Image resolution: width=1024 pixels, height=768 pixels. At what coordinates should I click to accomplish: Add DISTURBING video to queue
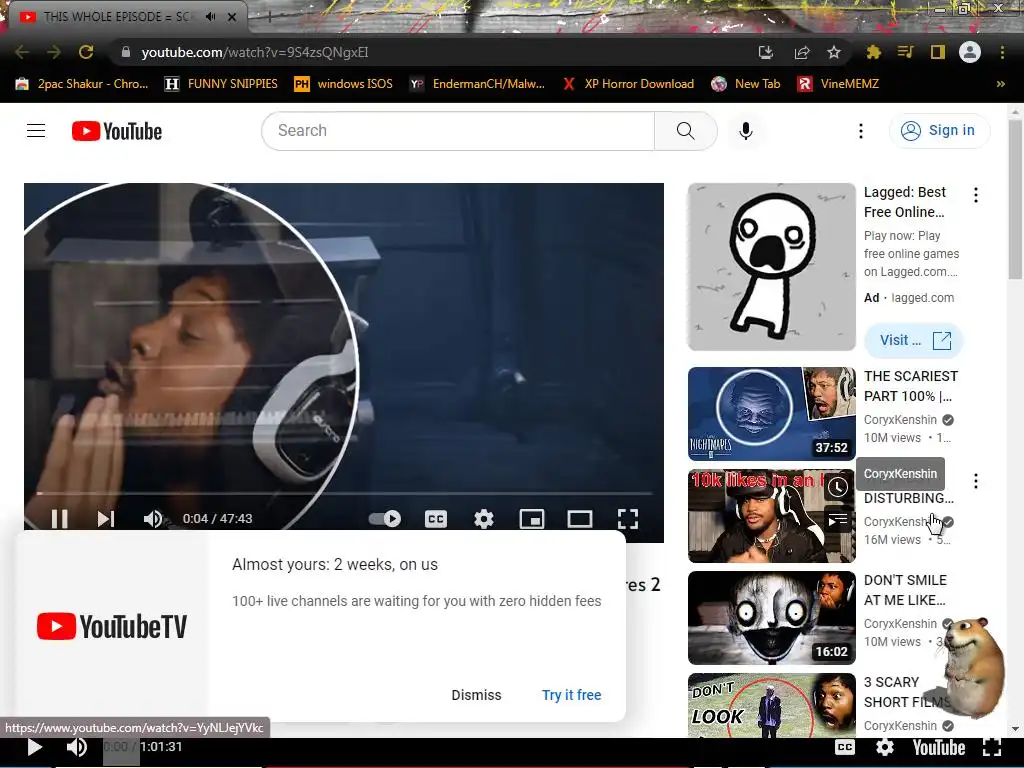(838, 520)
